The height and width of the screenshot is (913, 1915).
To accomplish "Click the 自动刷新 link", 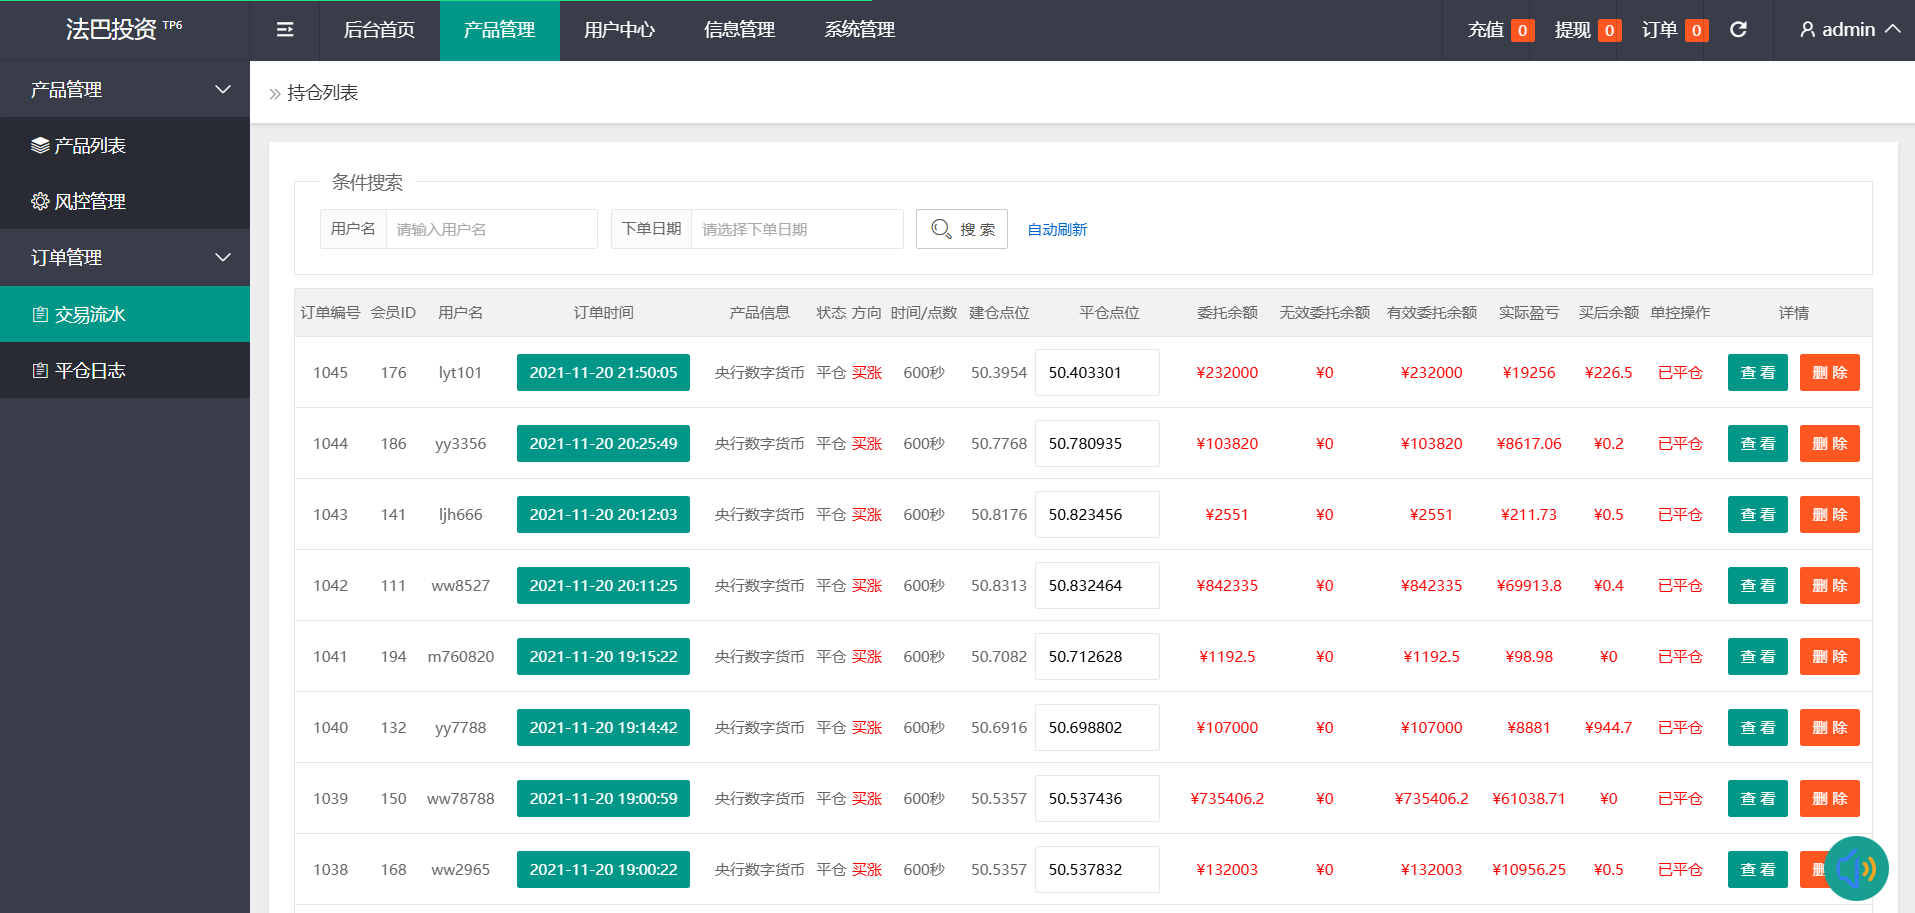I will [x=1057, y=230].
